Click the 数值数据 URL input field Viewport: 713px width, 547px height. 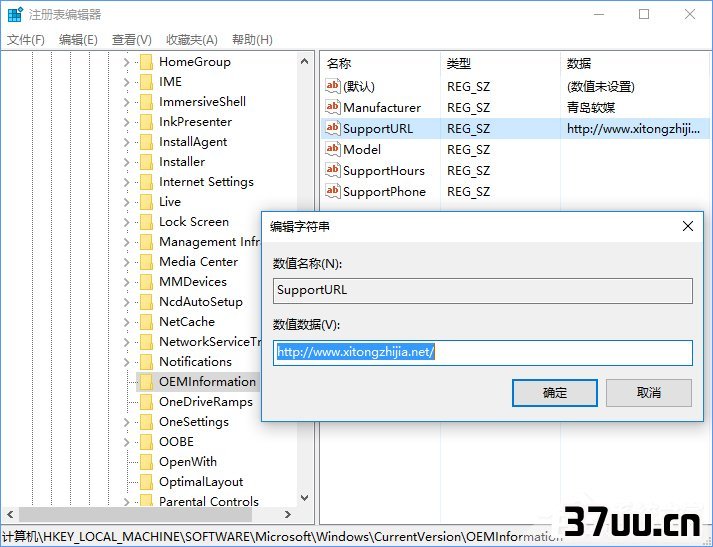click(x=483, y=353)
